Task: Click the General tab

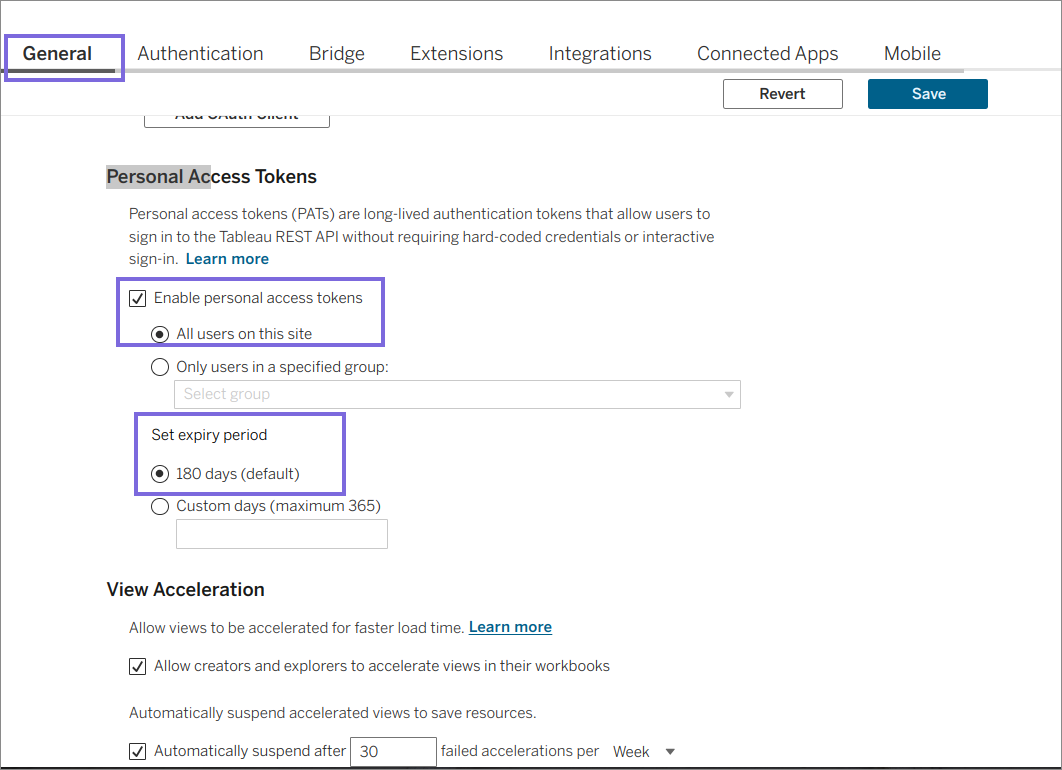Action: [58, 54]
